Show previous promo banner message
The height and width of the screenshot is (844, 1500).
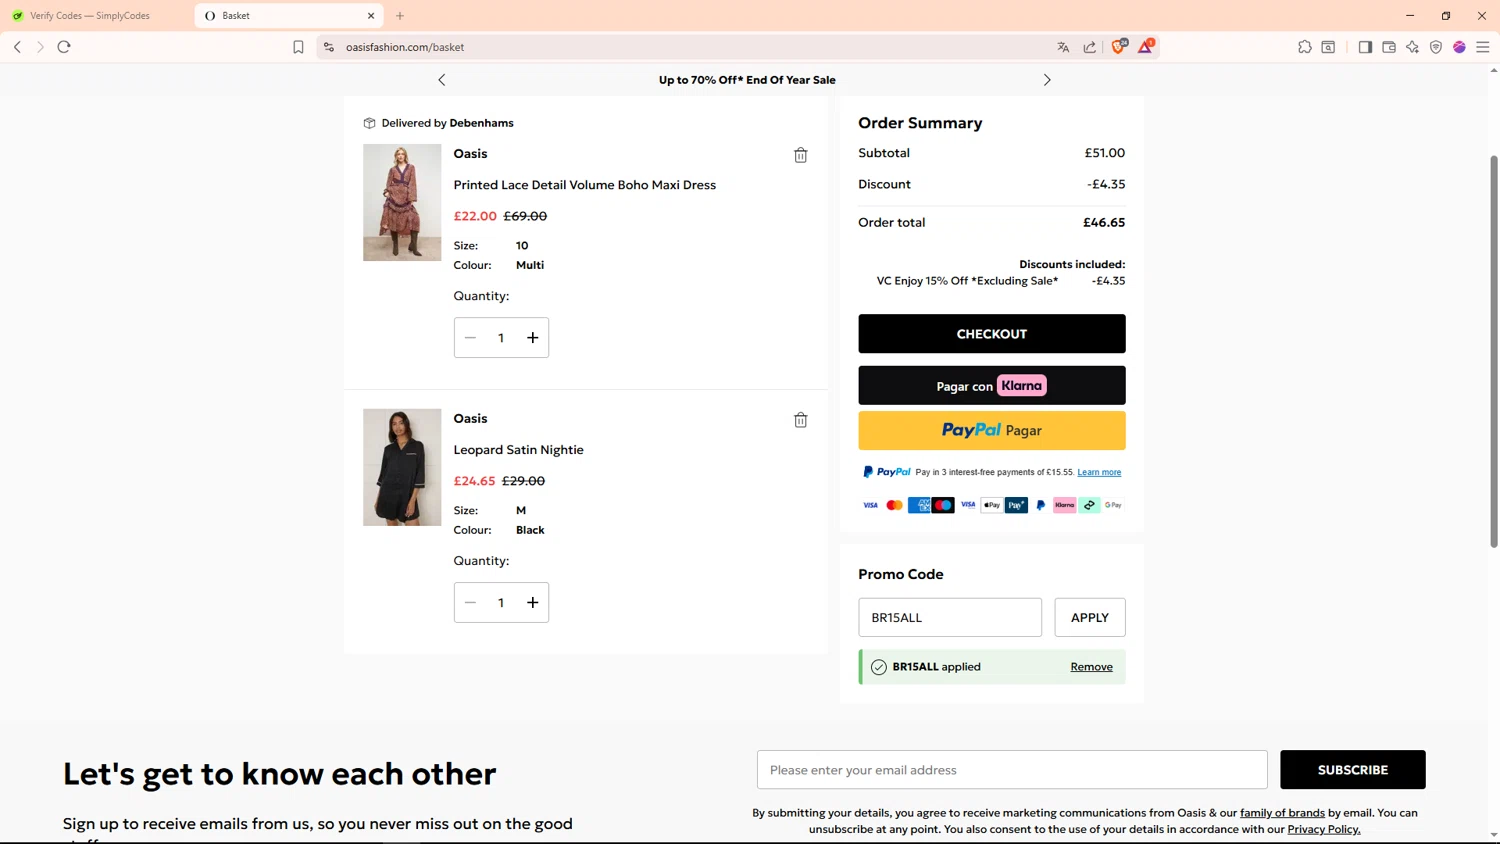click(x=442, y=80)
